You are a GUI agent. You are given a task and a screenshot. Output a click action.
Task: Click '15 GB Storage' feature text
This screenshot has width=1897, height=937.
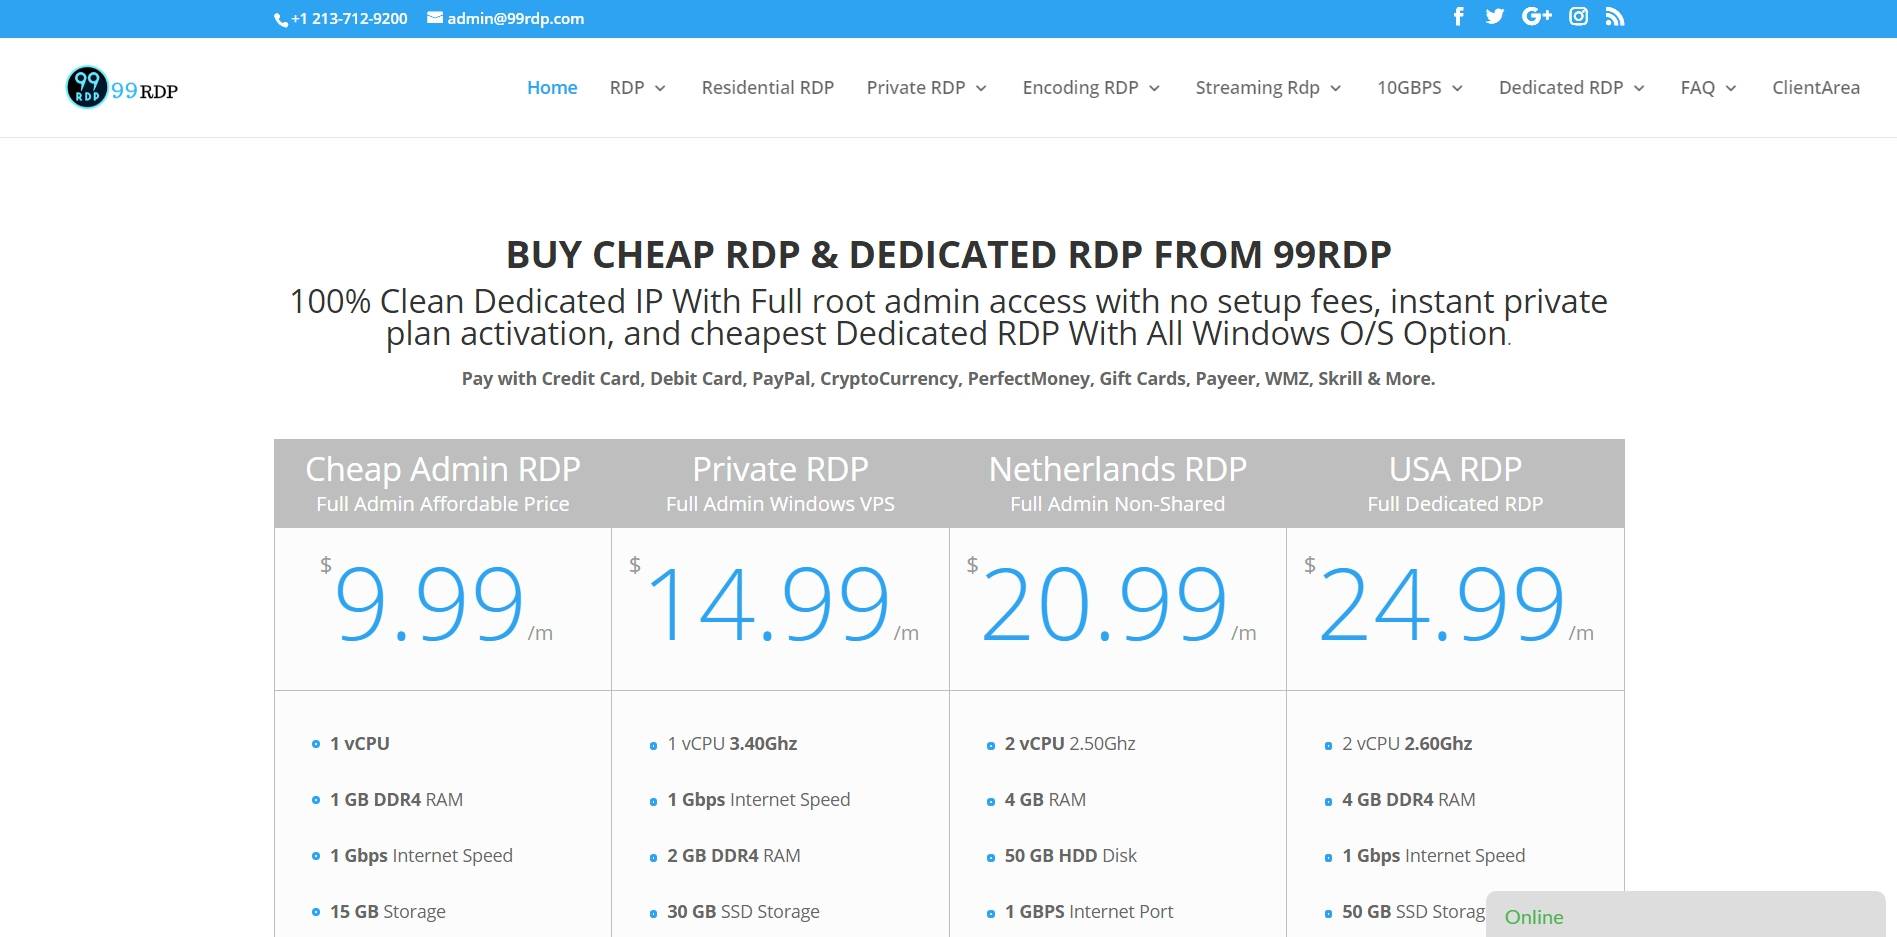pos(388,911)
